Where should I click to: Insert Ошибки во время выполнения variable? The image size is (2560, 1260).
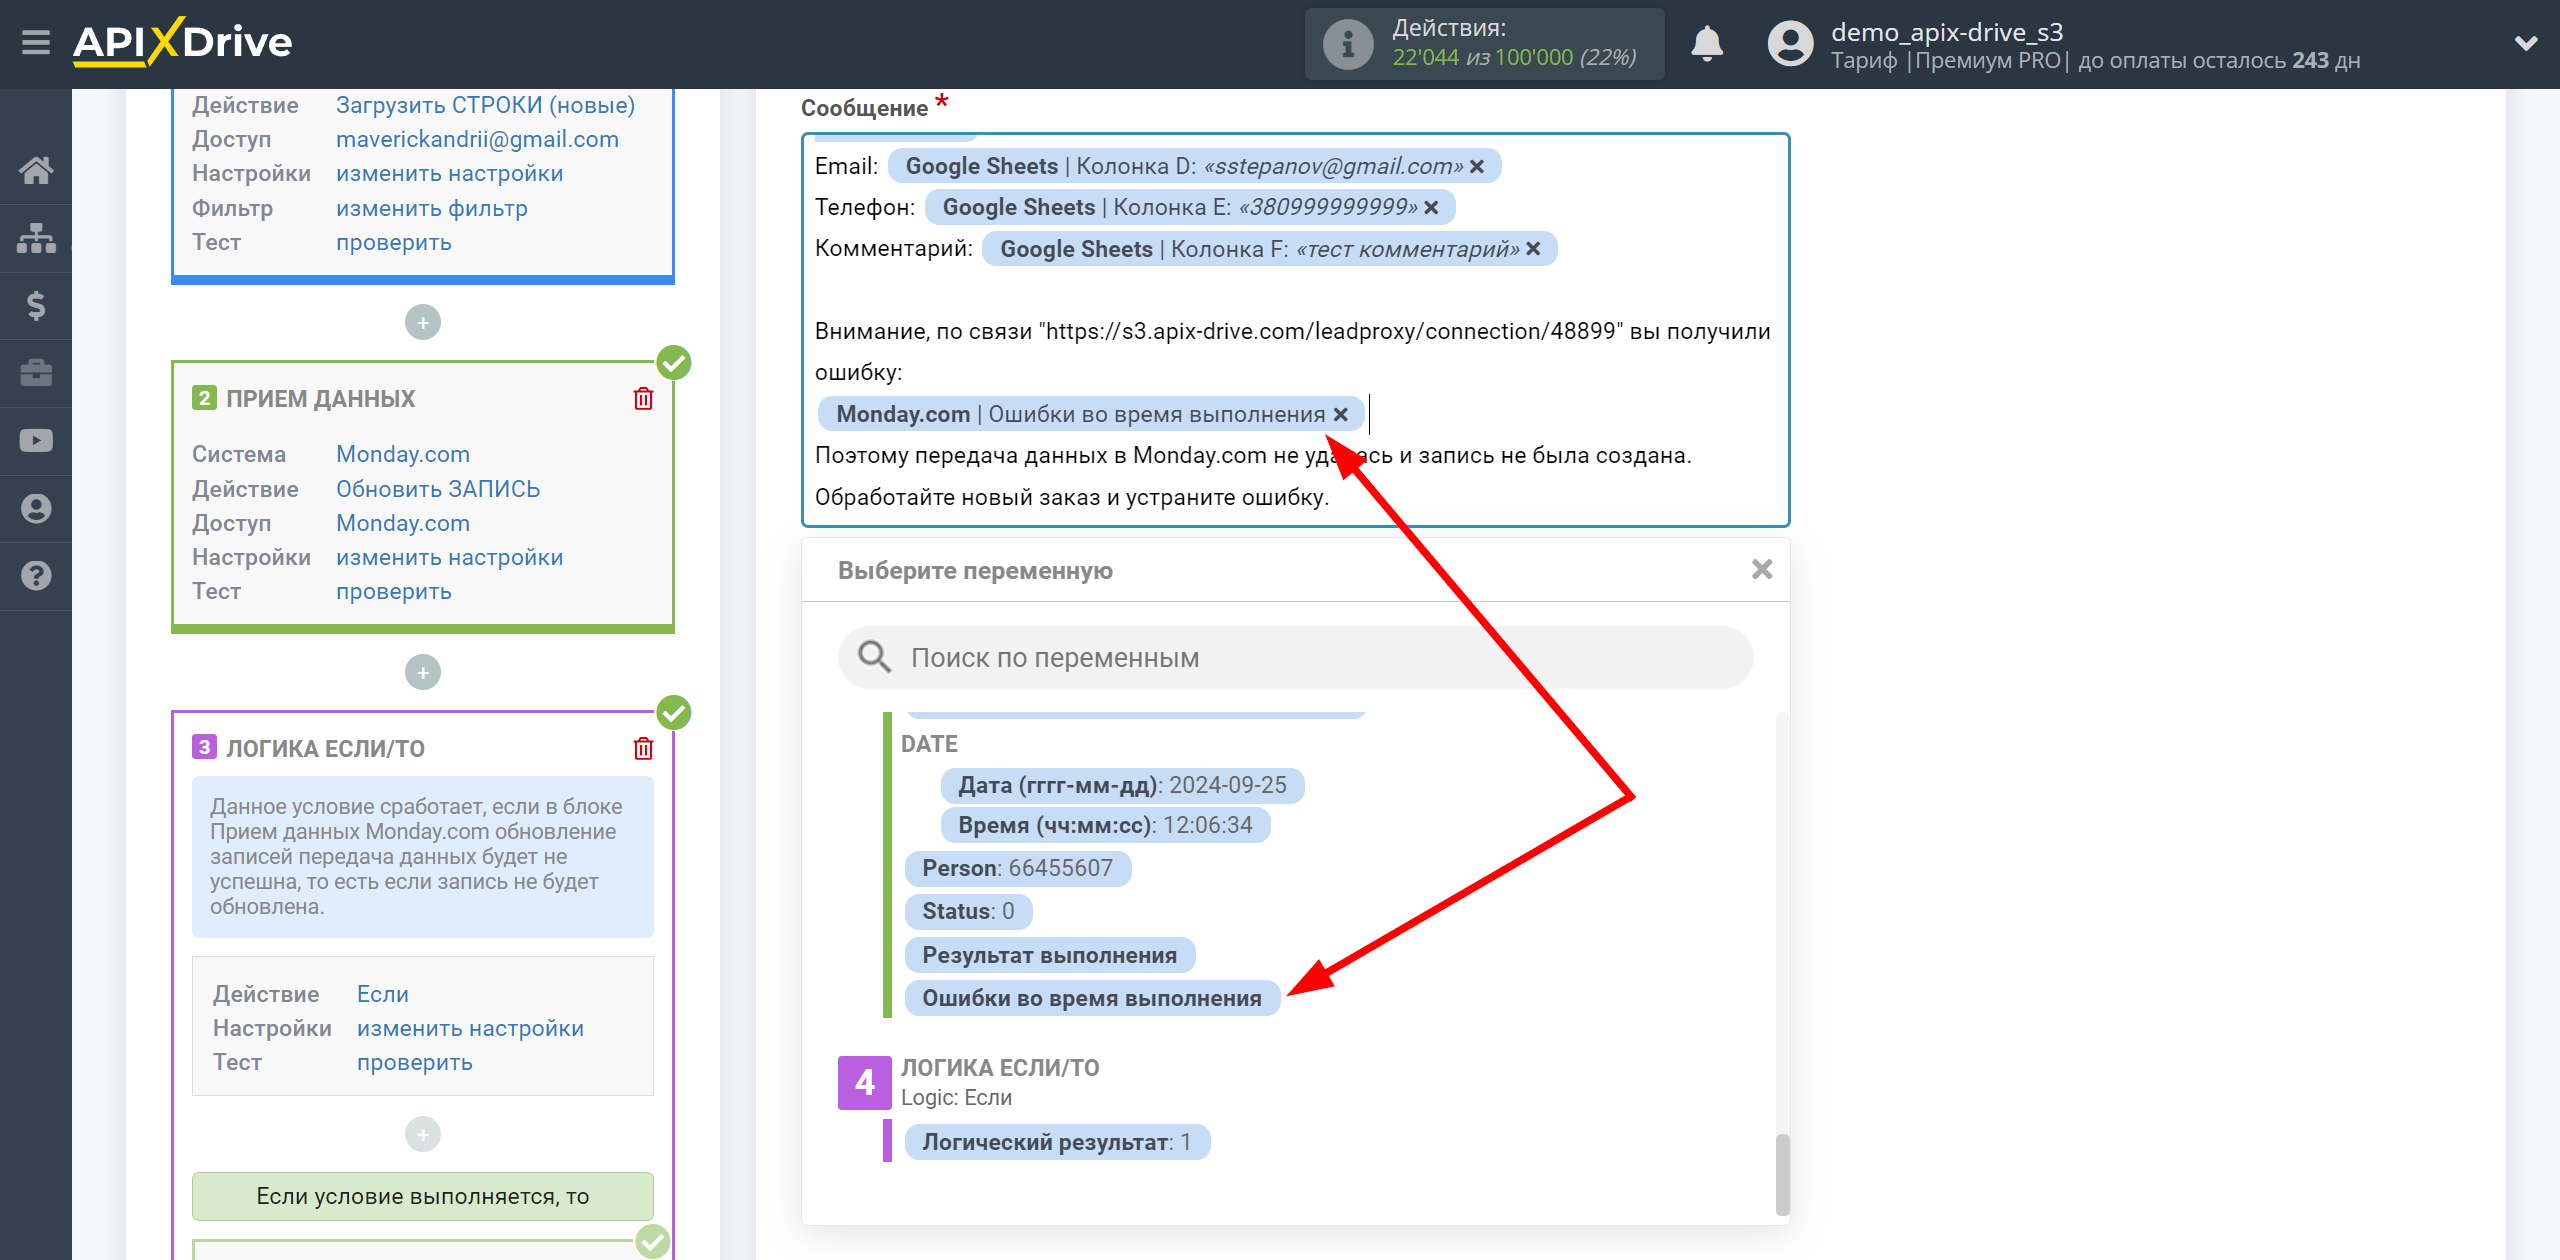click(x=1092, y=998)
